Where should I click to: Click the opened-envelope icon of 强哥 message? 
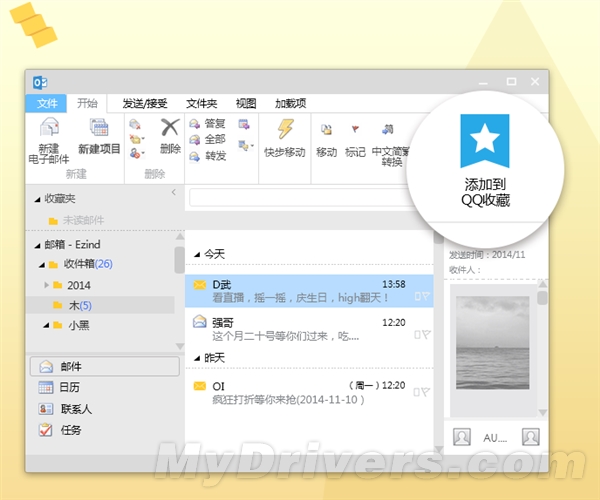(x=199, y=321)
